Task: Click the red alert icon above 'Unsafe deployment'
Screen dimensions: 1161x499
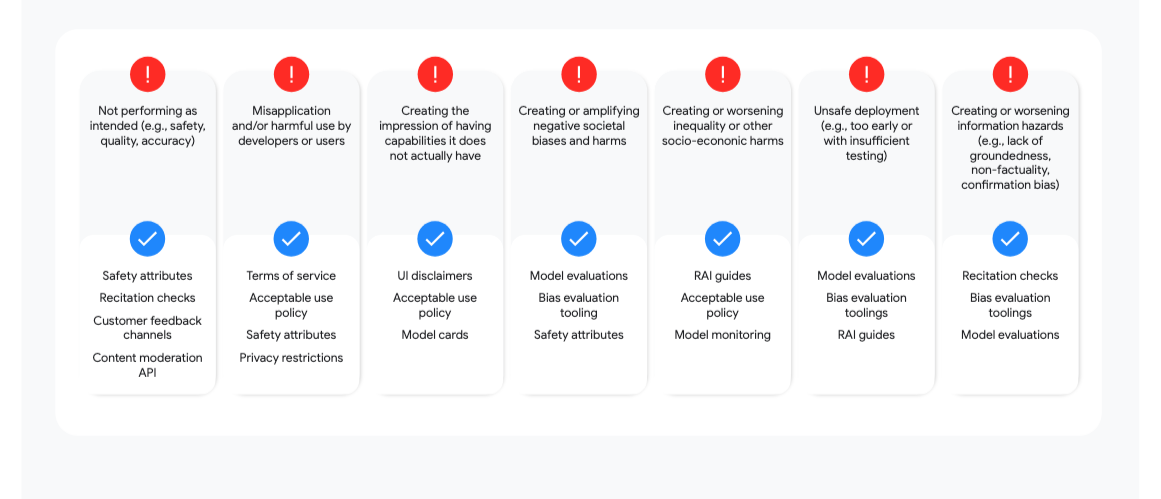Action: pos(866,74)
